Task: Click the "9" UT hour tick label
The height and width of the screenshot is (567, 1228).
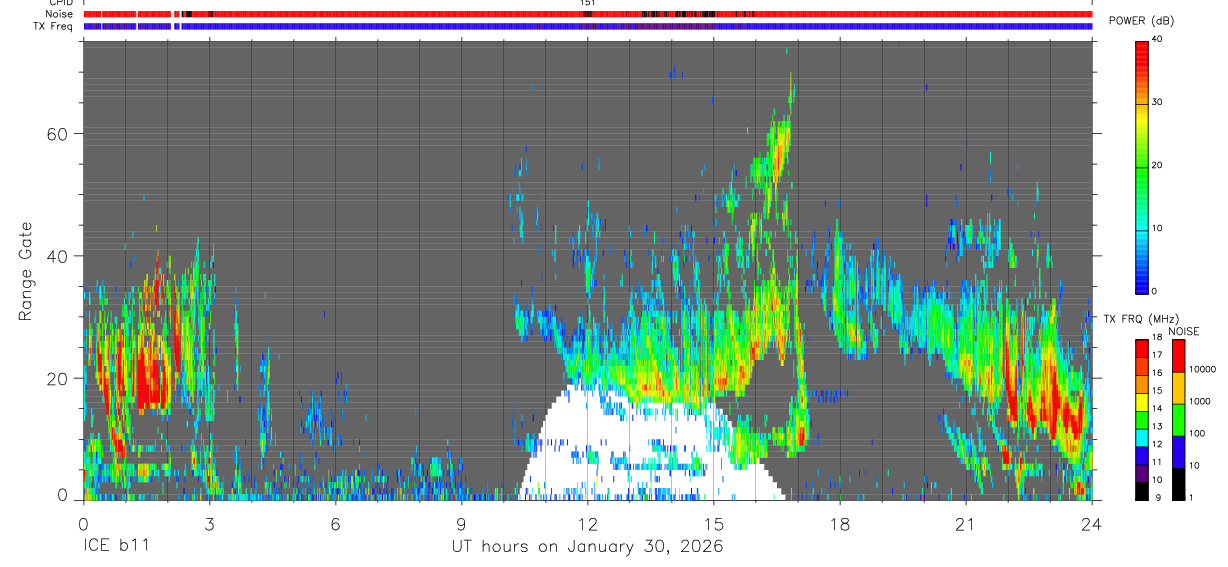Action: (461, 524)
